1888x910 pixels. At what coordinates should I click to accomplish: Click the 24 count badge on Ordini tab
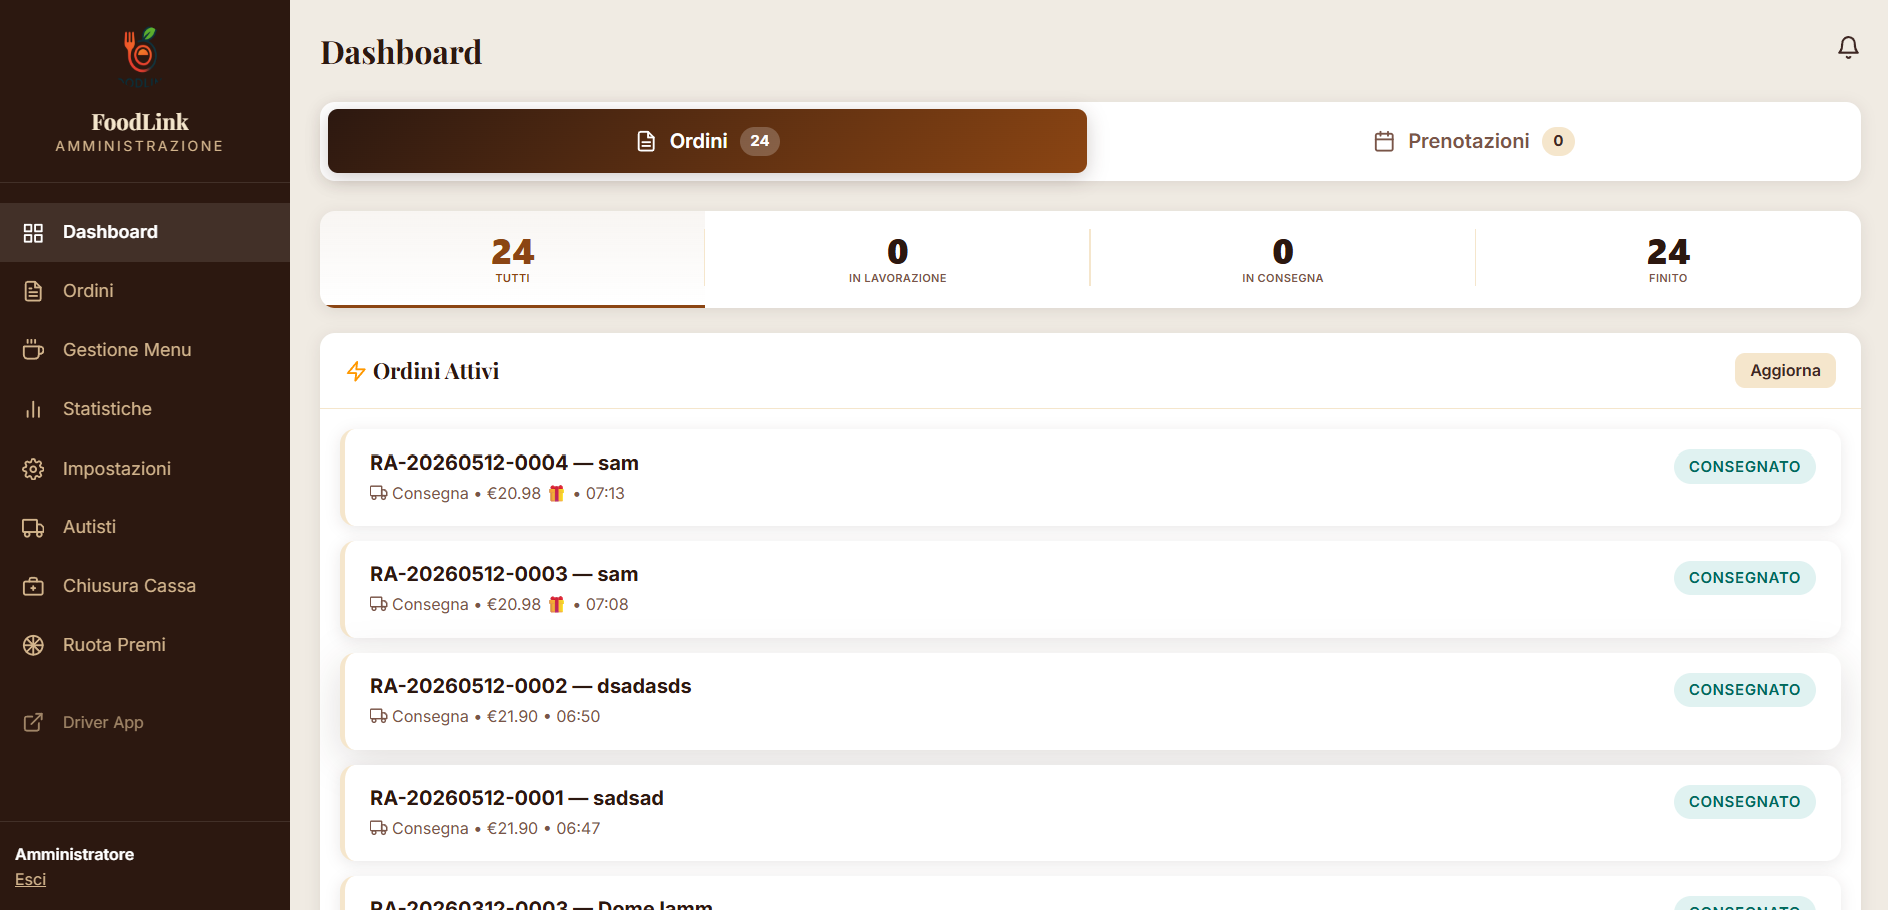coord(760,141)
